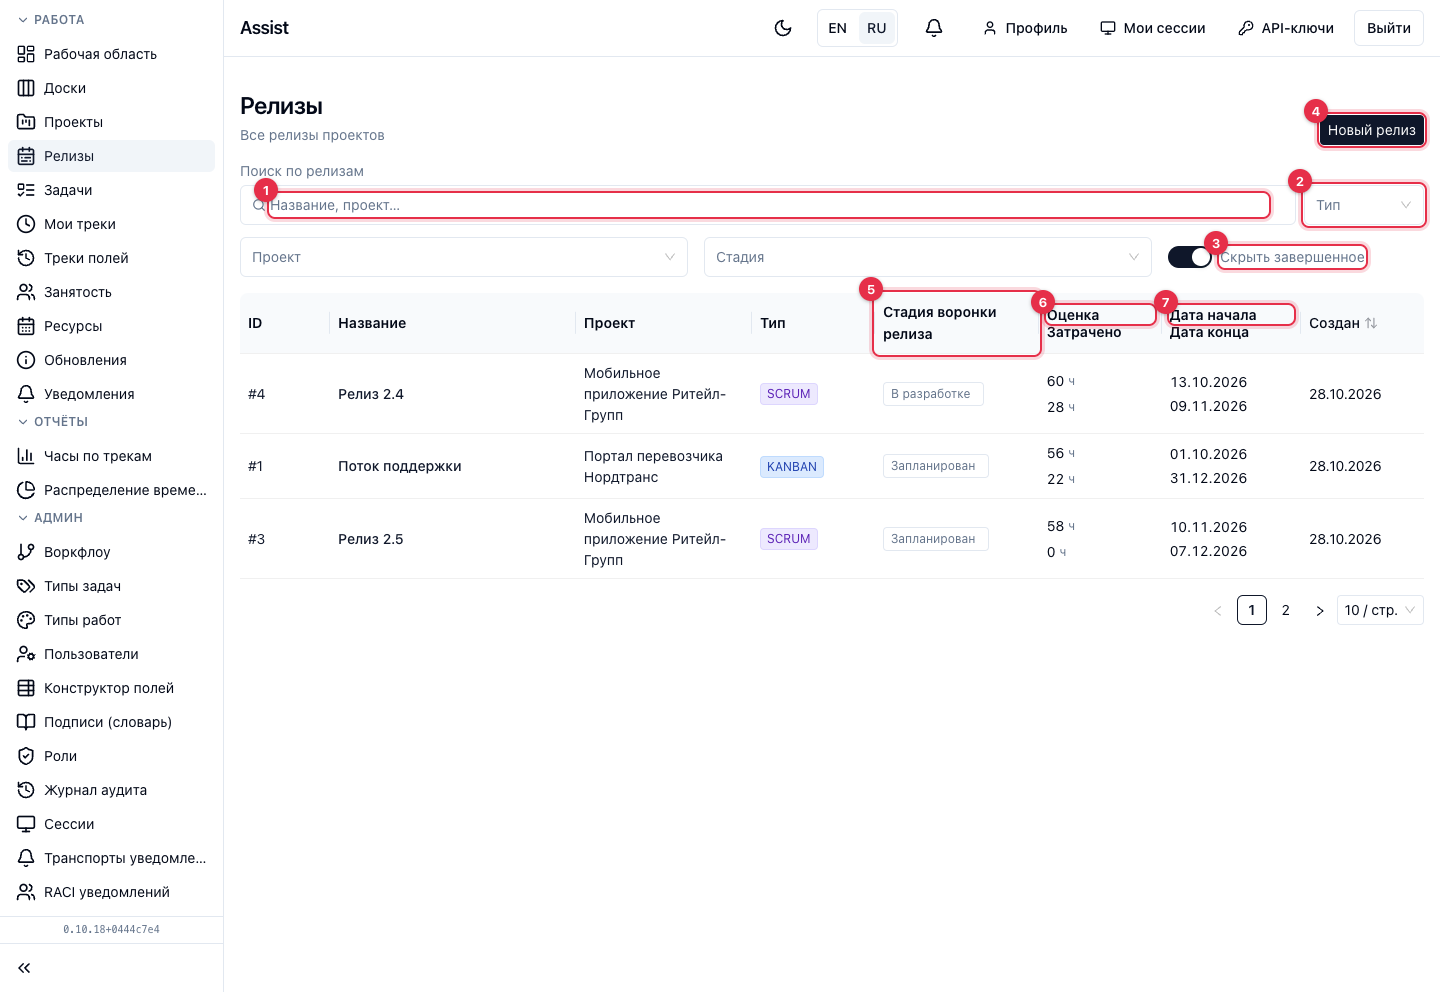Go to next page with the right arrow
Image resolution: width=1440 pixels, height=992 pixels.
pyautogui.click(x=1320, y=610)
